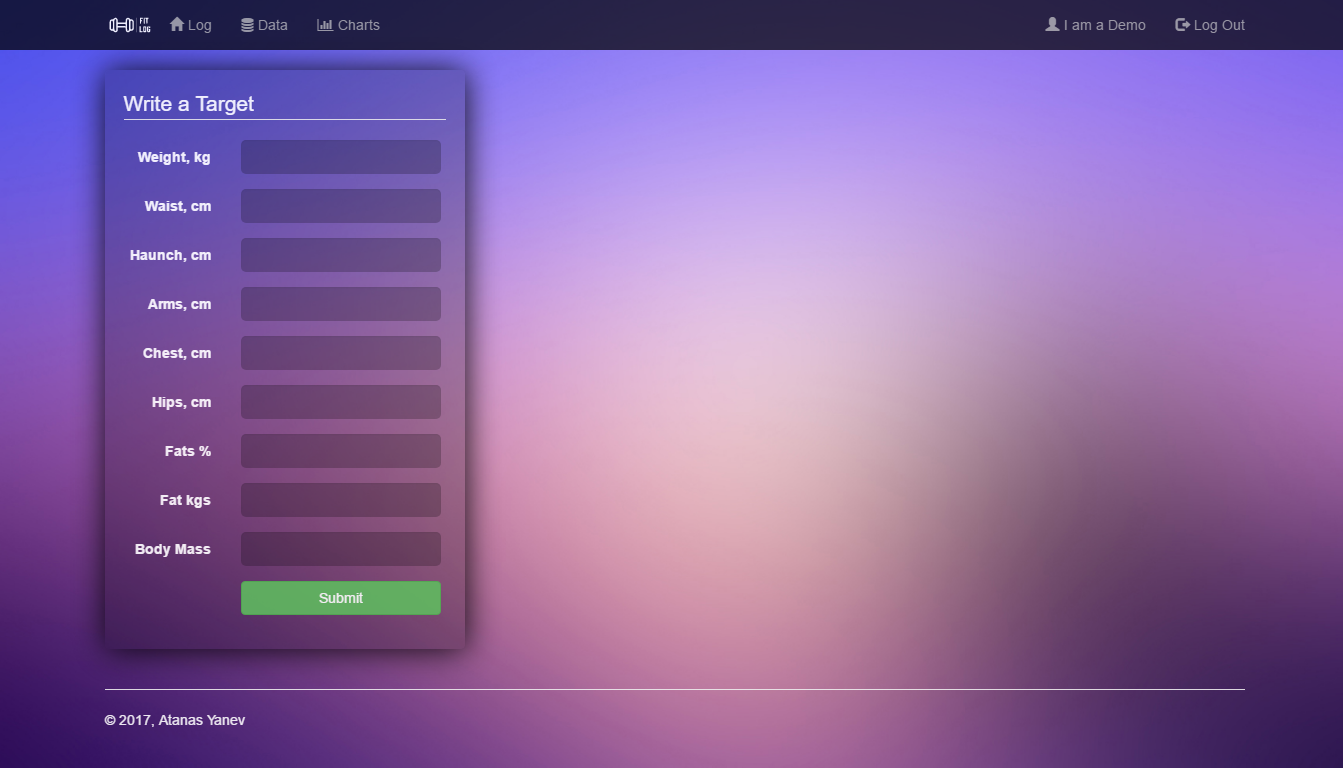This screenshot has width=1343, height=768.
Task: Submit the target form
Action: pyautogui.click(x=340, y=598)
